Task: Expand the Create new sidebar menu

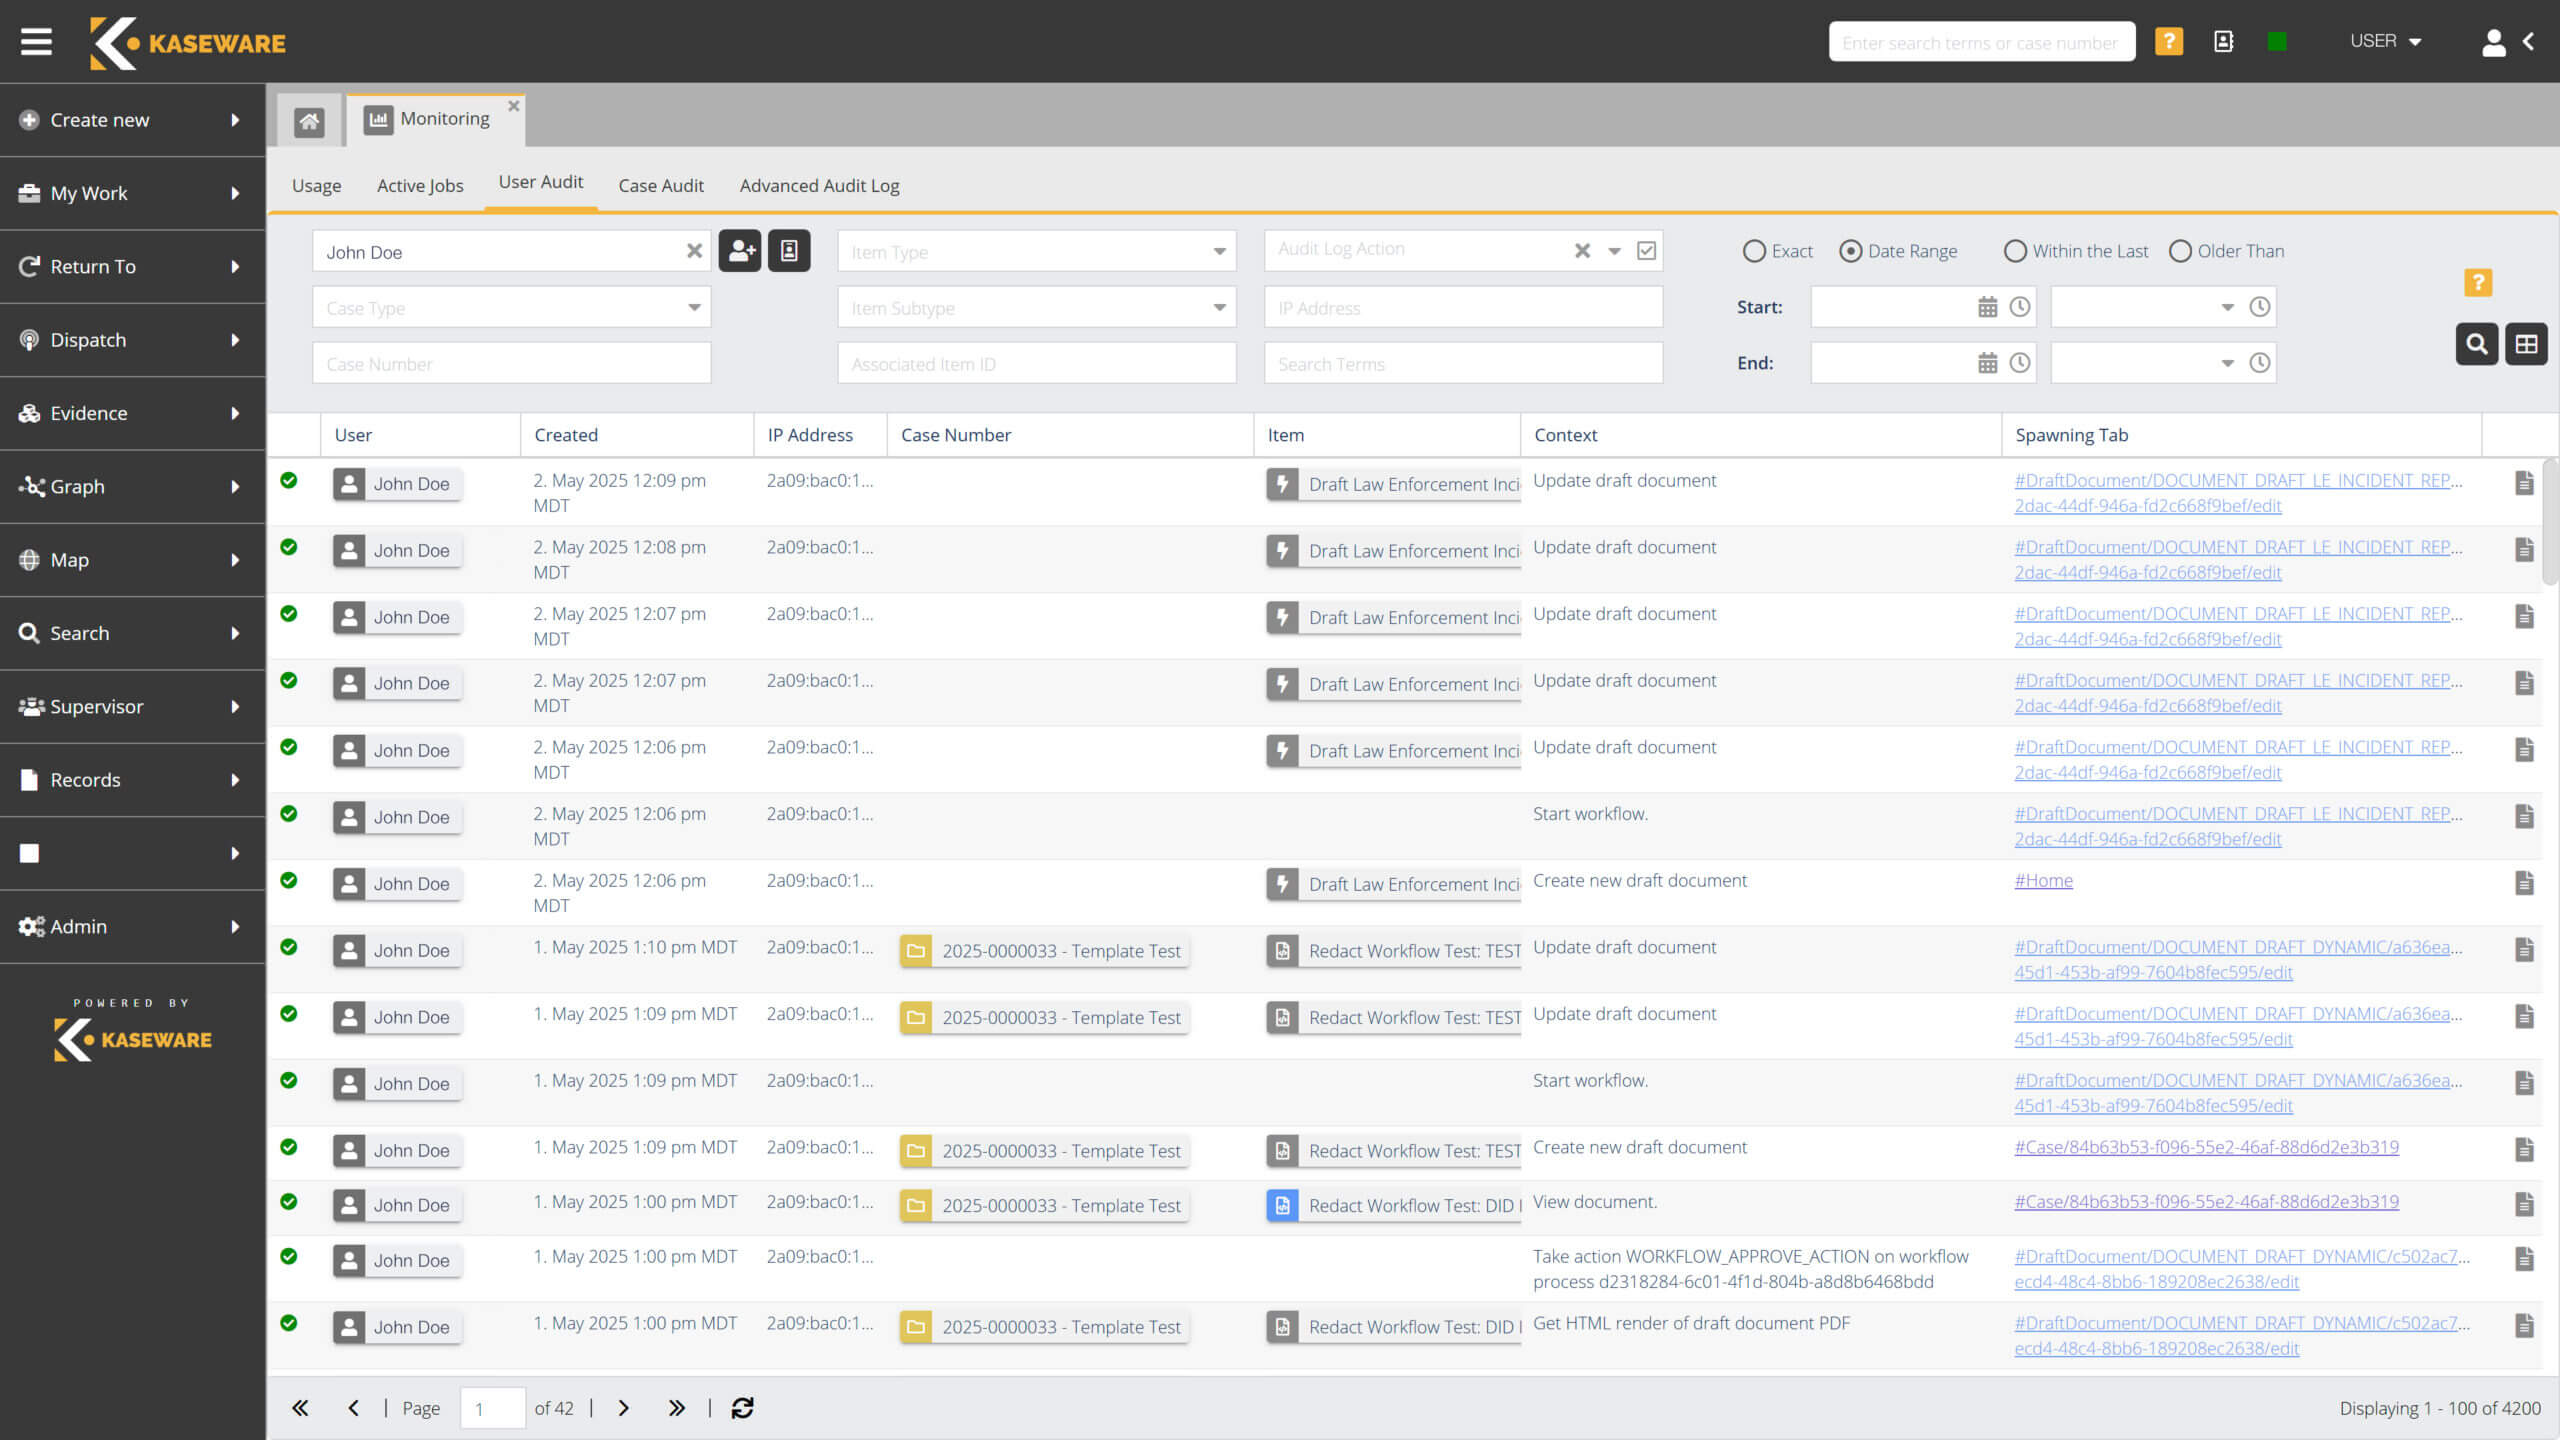Action: pos(132,120)
